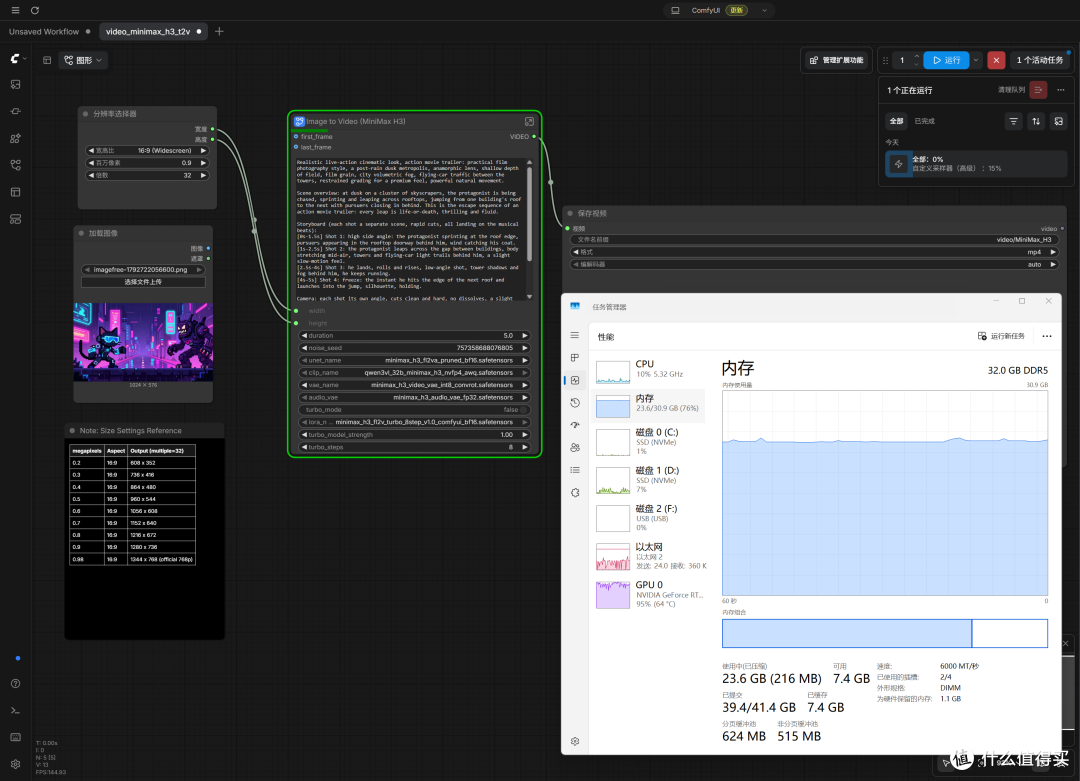Screen dimensions: 1080x781
Task: Open ComfyUI settings gear in sidebar
Action: (x=15, y=764)
